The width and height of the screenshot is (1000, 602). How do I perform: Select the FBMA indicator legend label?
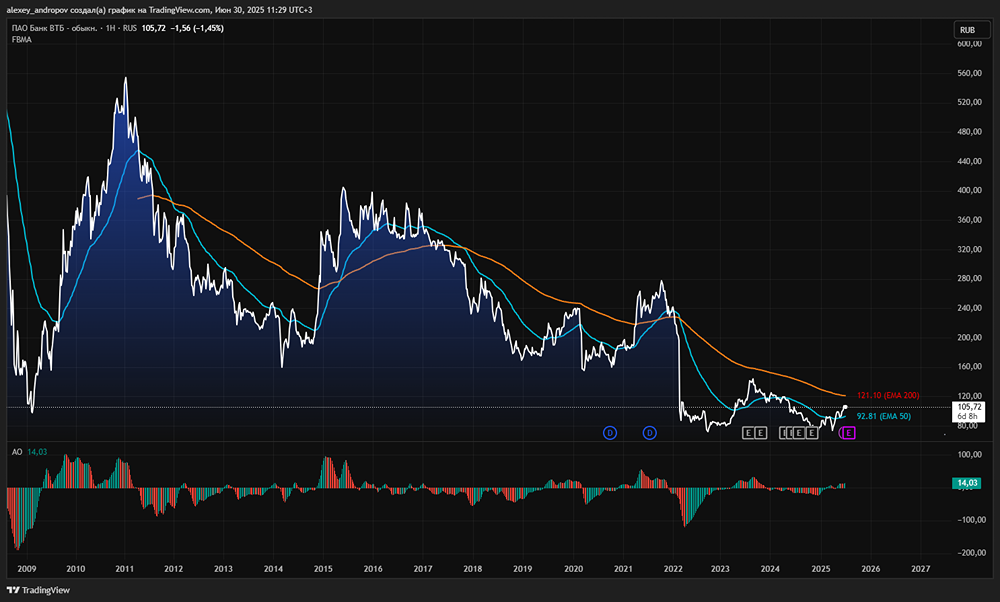[x=24, y=40]
